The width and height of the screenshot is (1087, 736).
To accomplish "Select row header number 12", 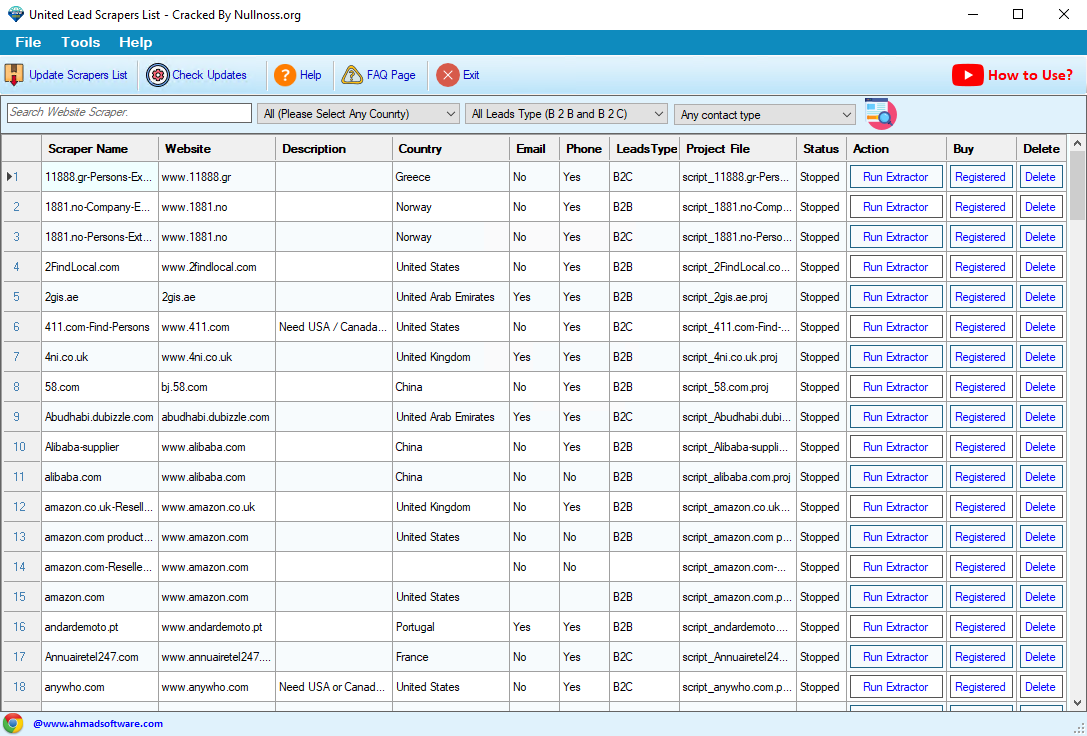I will [21, 507].
